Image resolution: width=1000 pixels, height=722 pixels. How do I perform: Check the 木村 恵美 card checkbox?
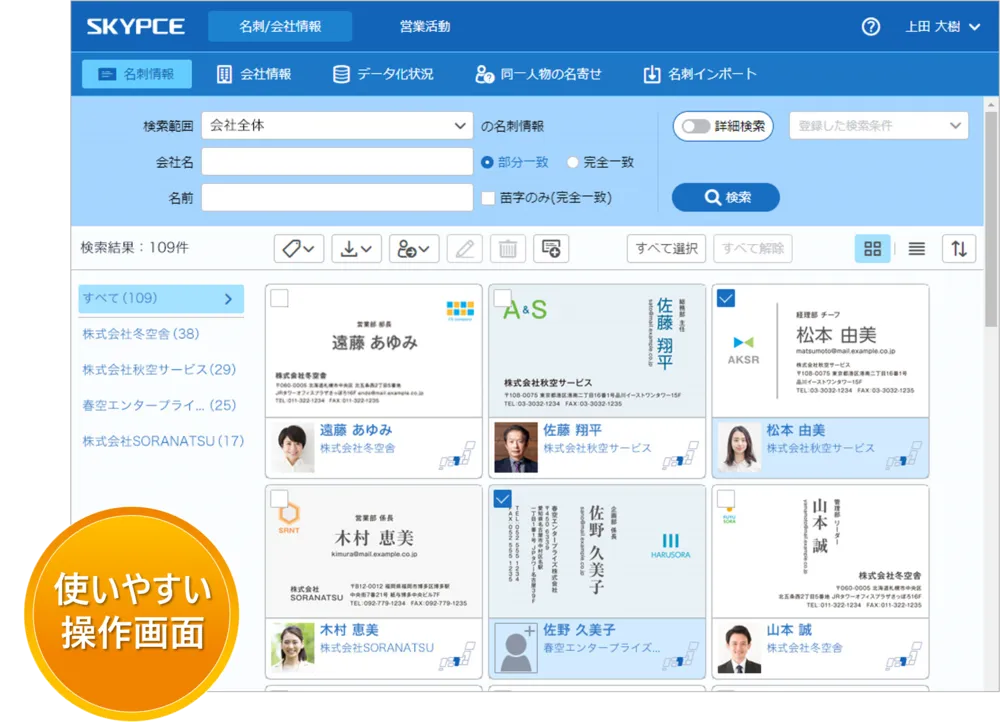[279, 498]
